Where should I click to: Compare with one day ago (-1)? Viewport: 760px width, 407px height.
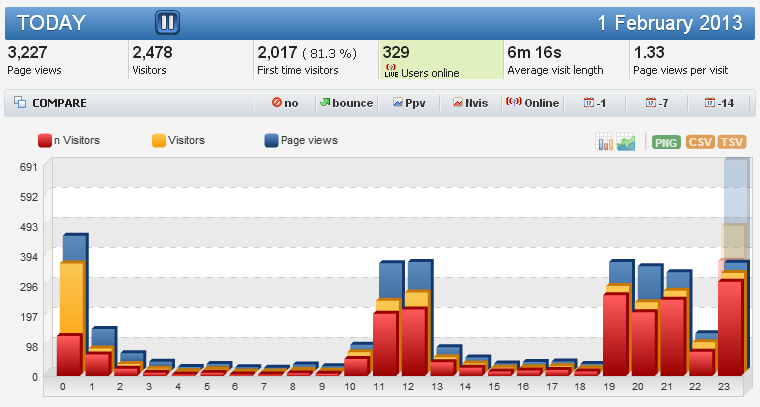pos(595,103)
